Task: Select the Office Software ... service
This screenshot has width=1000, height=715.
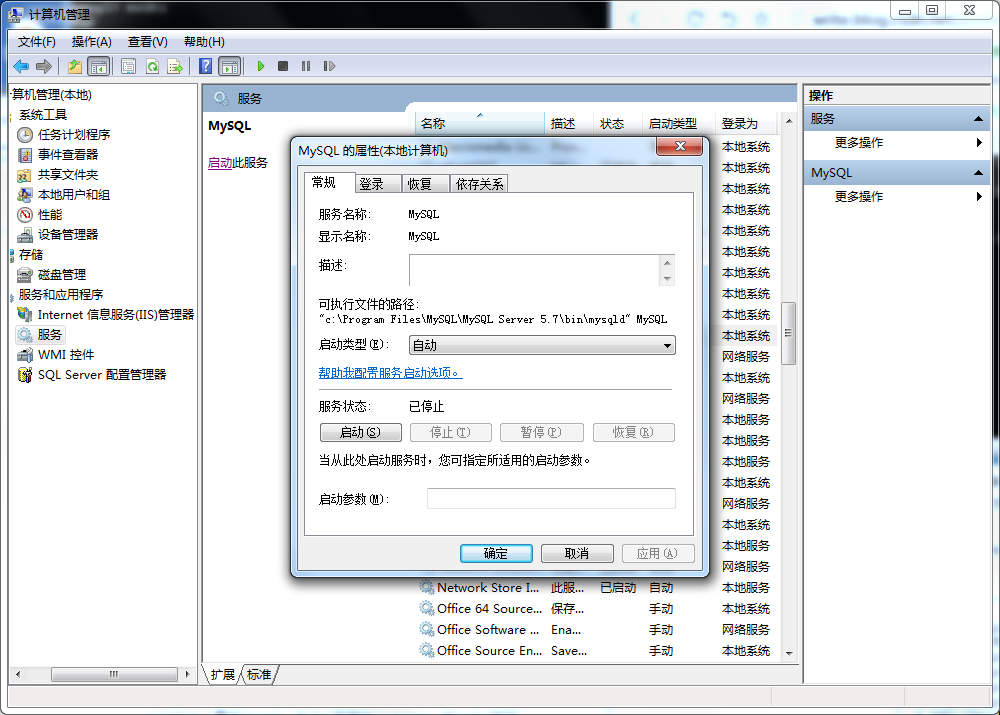Action: (x=599, y=630)
